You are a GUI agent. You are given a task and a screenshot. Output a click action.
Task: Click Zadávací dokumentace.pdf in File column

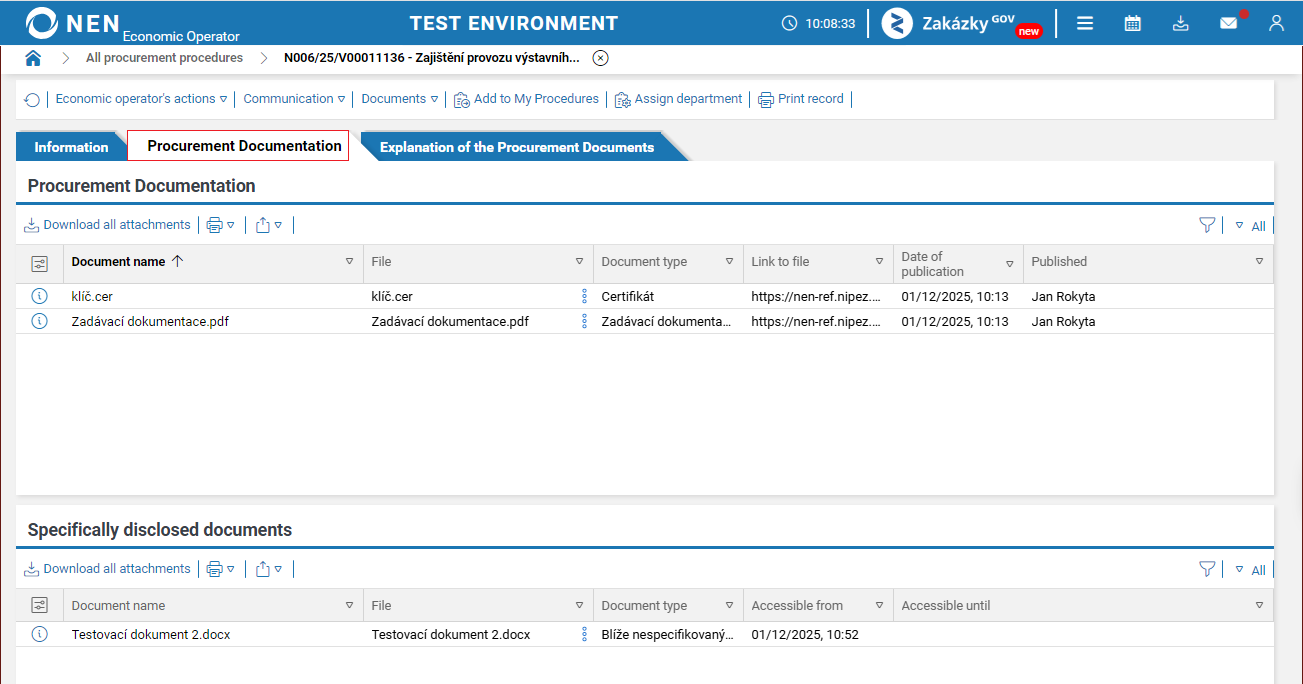pos(450,321)
